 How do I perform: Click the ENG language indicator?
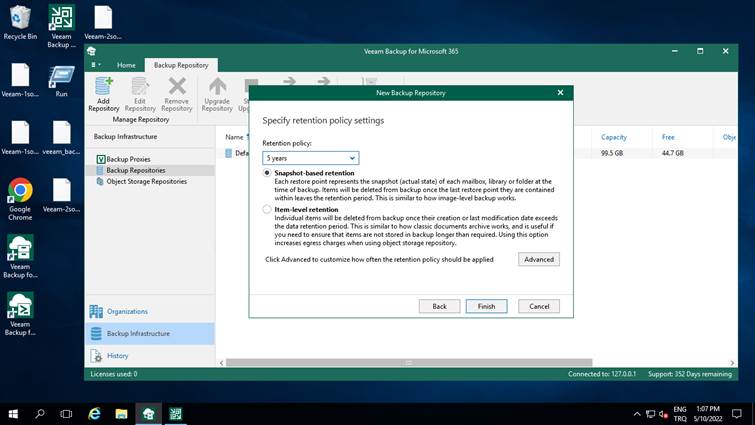[680, 409]
